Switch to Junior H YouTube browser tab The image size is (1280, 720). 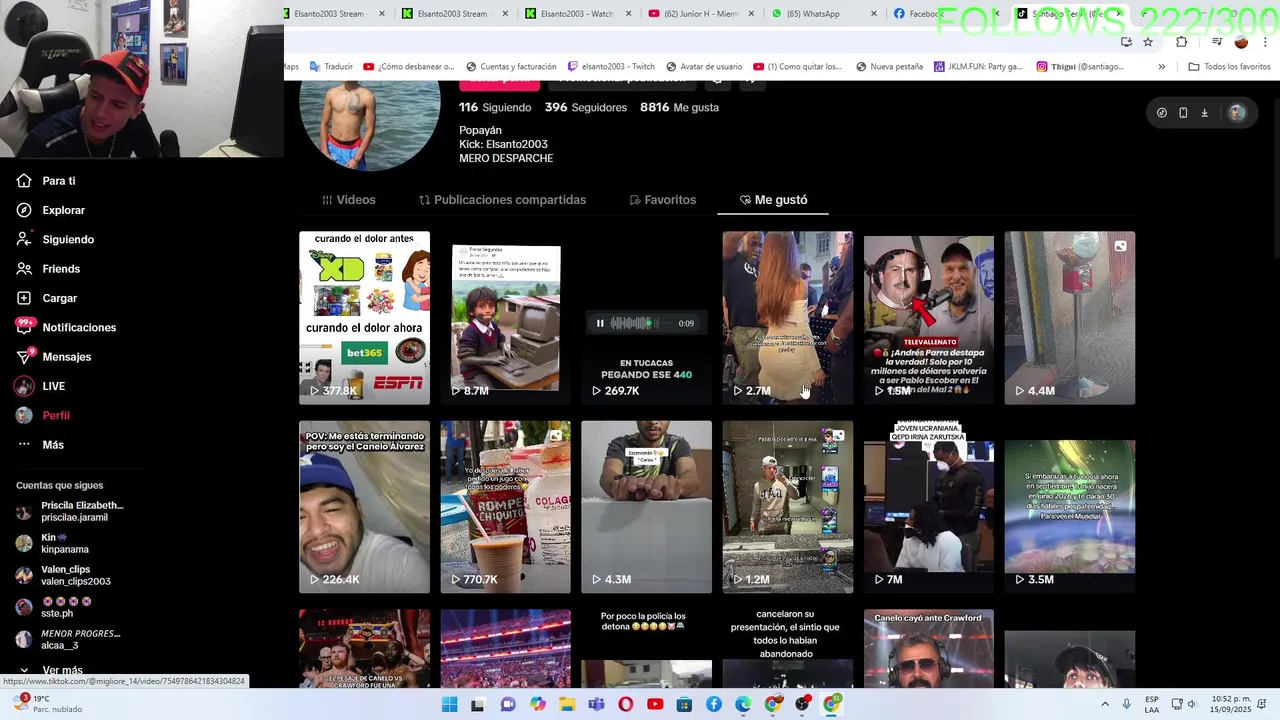pyautogui.click(x=700, y=14)
